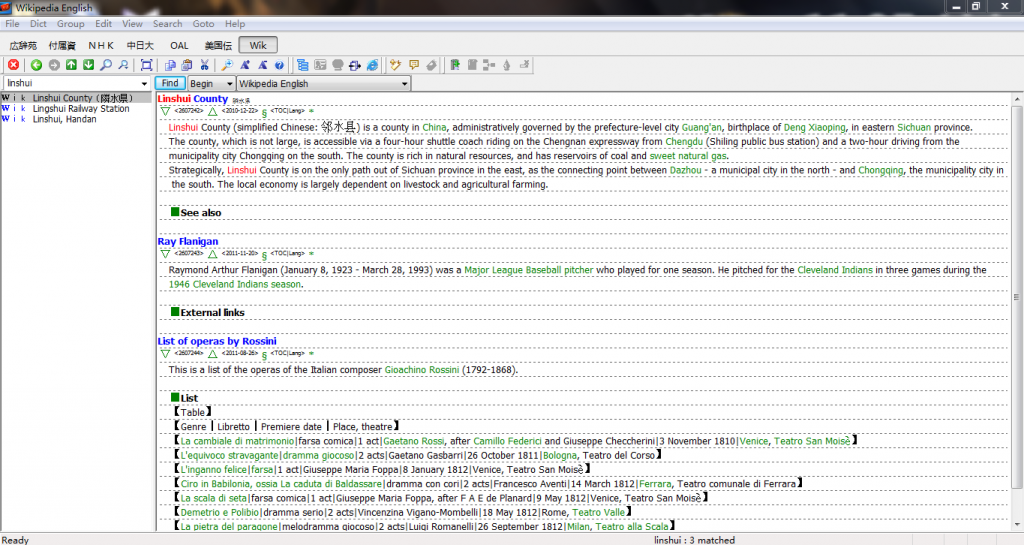This screenshot has width=1024, height=545.
Task: Click down triangle under Linshui County heading
Action: tap(165, 112)
